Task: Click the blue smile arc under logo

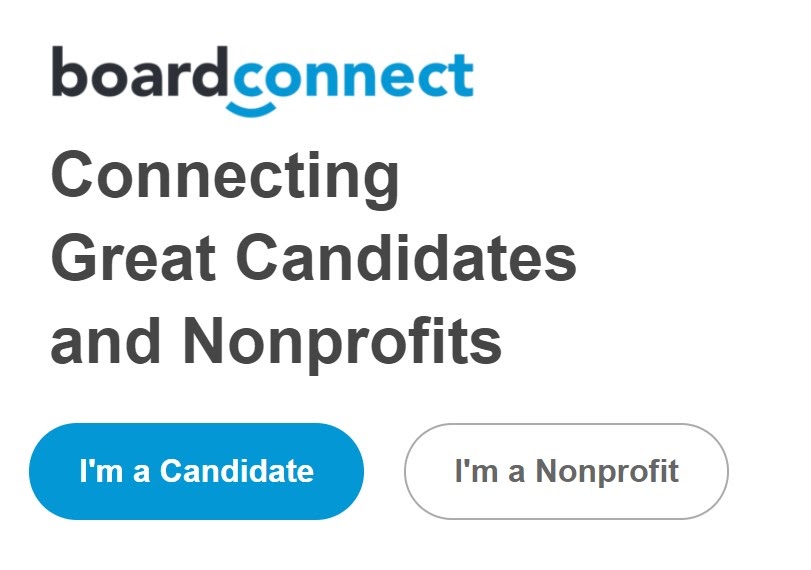Action: click(x=251, y=108)
